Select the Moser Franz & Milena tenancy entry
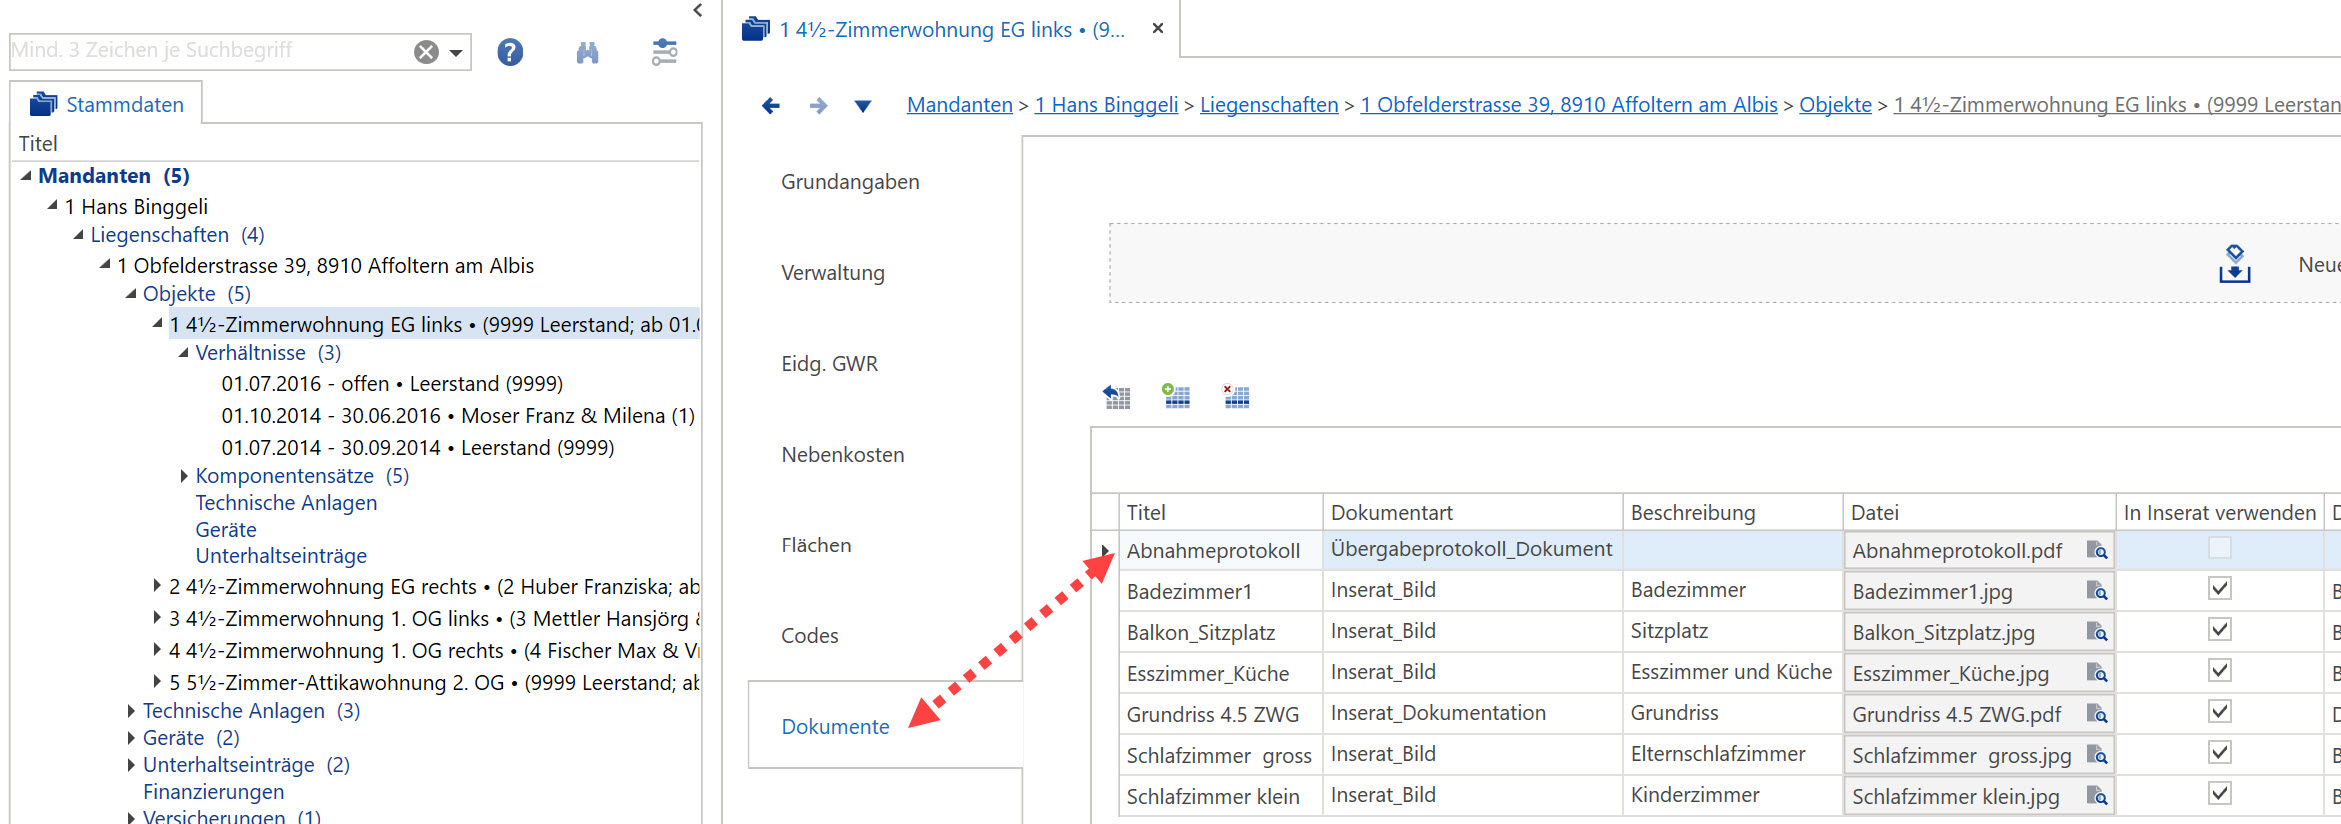The width and height of the screenshot is (2341, 824). click(458, 416)
